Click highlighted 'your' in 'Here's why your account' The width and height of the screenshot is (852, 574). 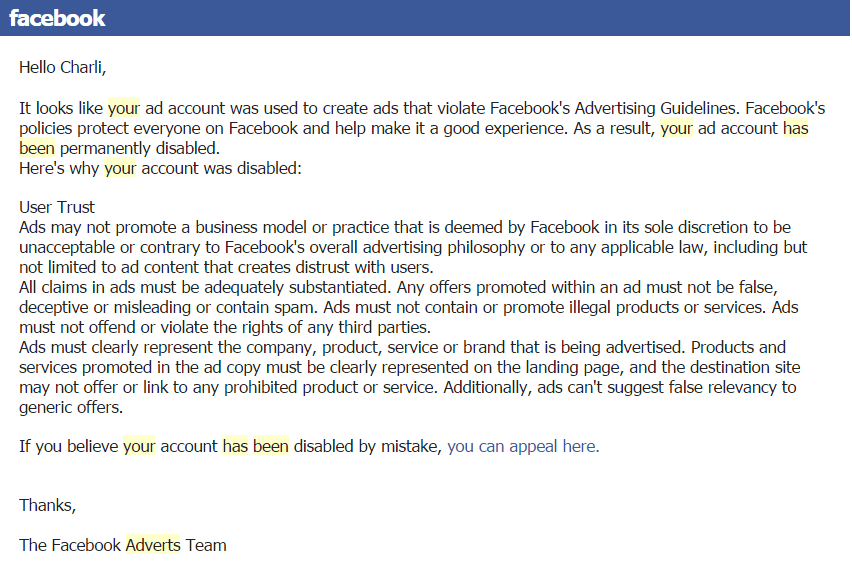click(120, 168)
